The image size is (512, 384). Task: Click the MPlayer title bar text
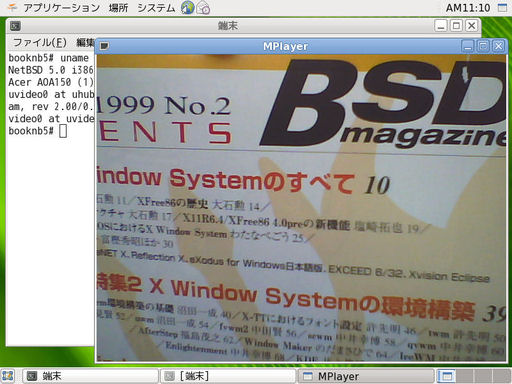click(285, 46)
